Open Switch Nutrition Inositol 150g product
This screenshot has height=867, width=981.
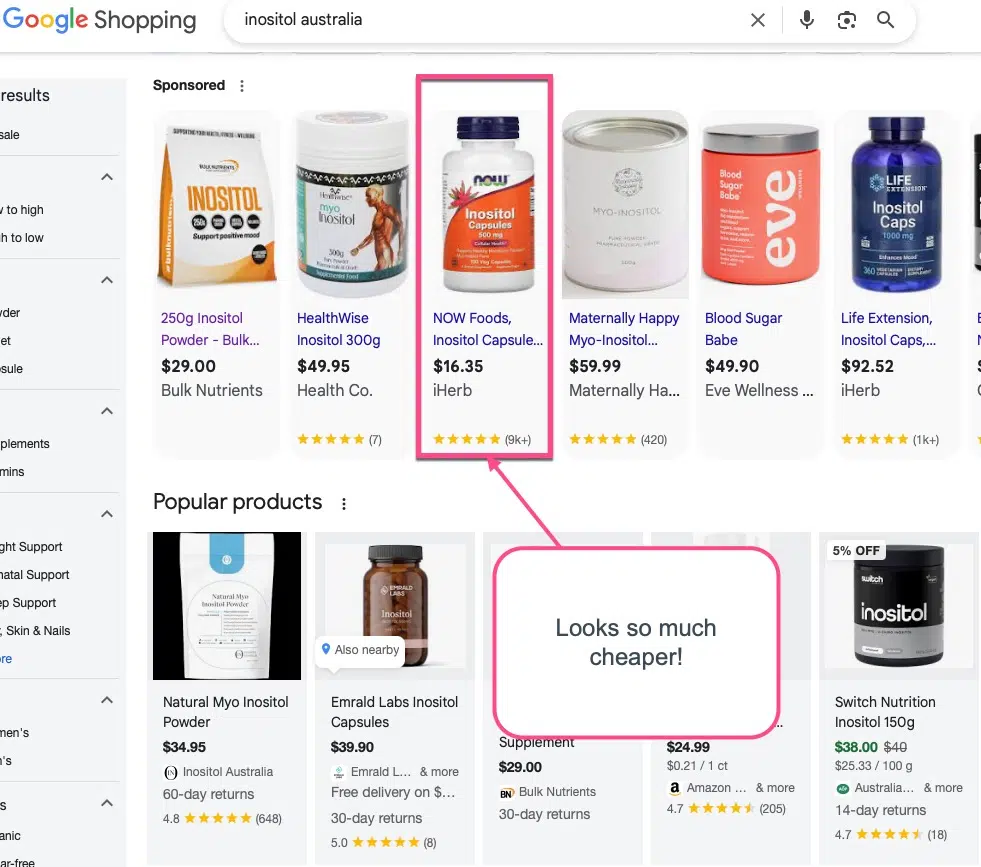pos(885,712)
